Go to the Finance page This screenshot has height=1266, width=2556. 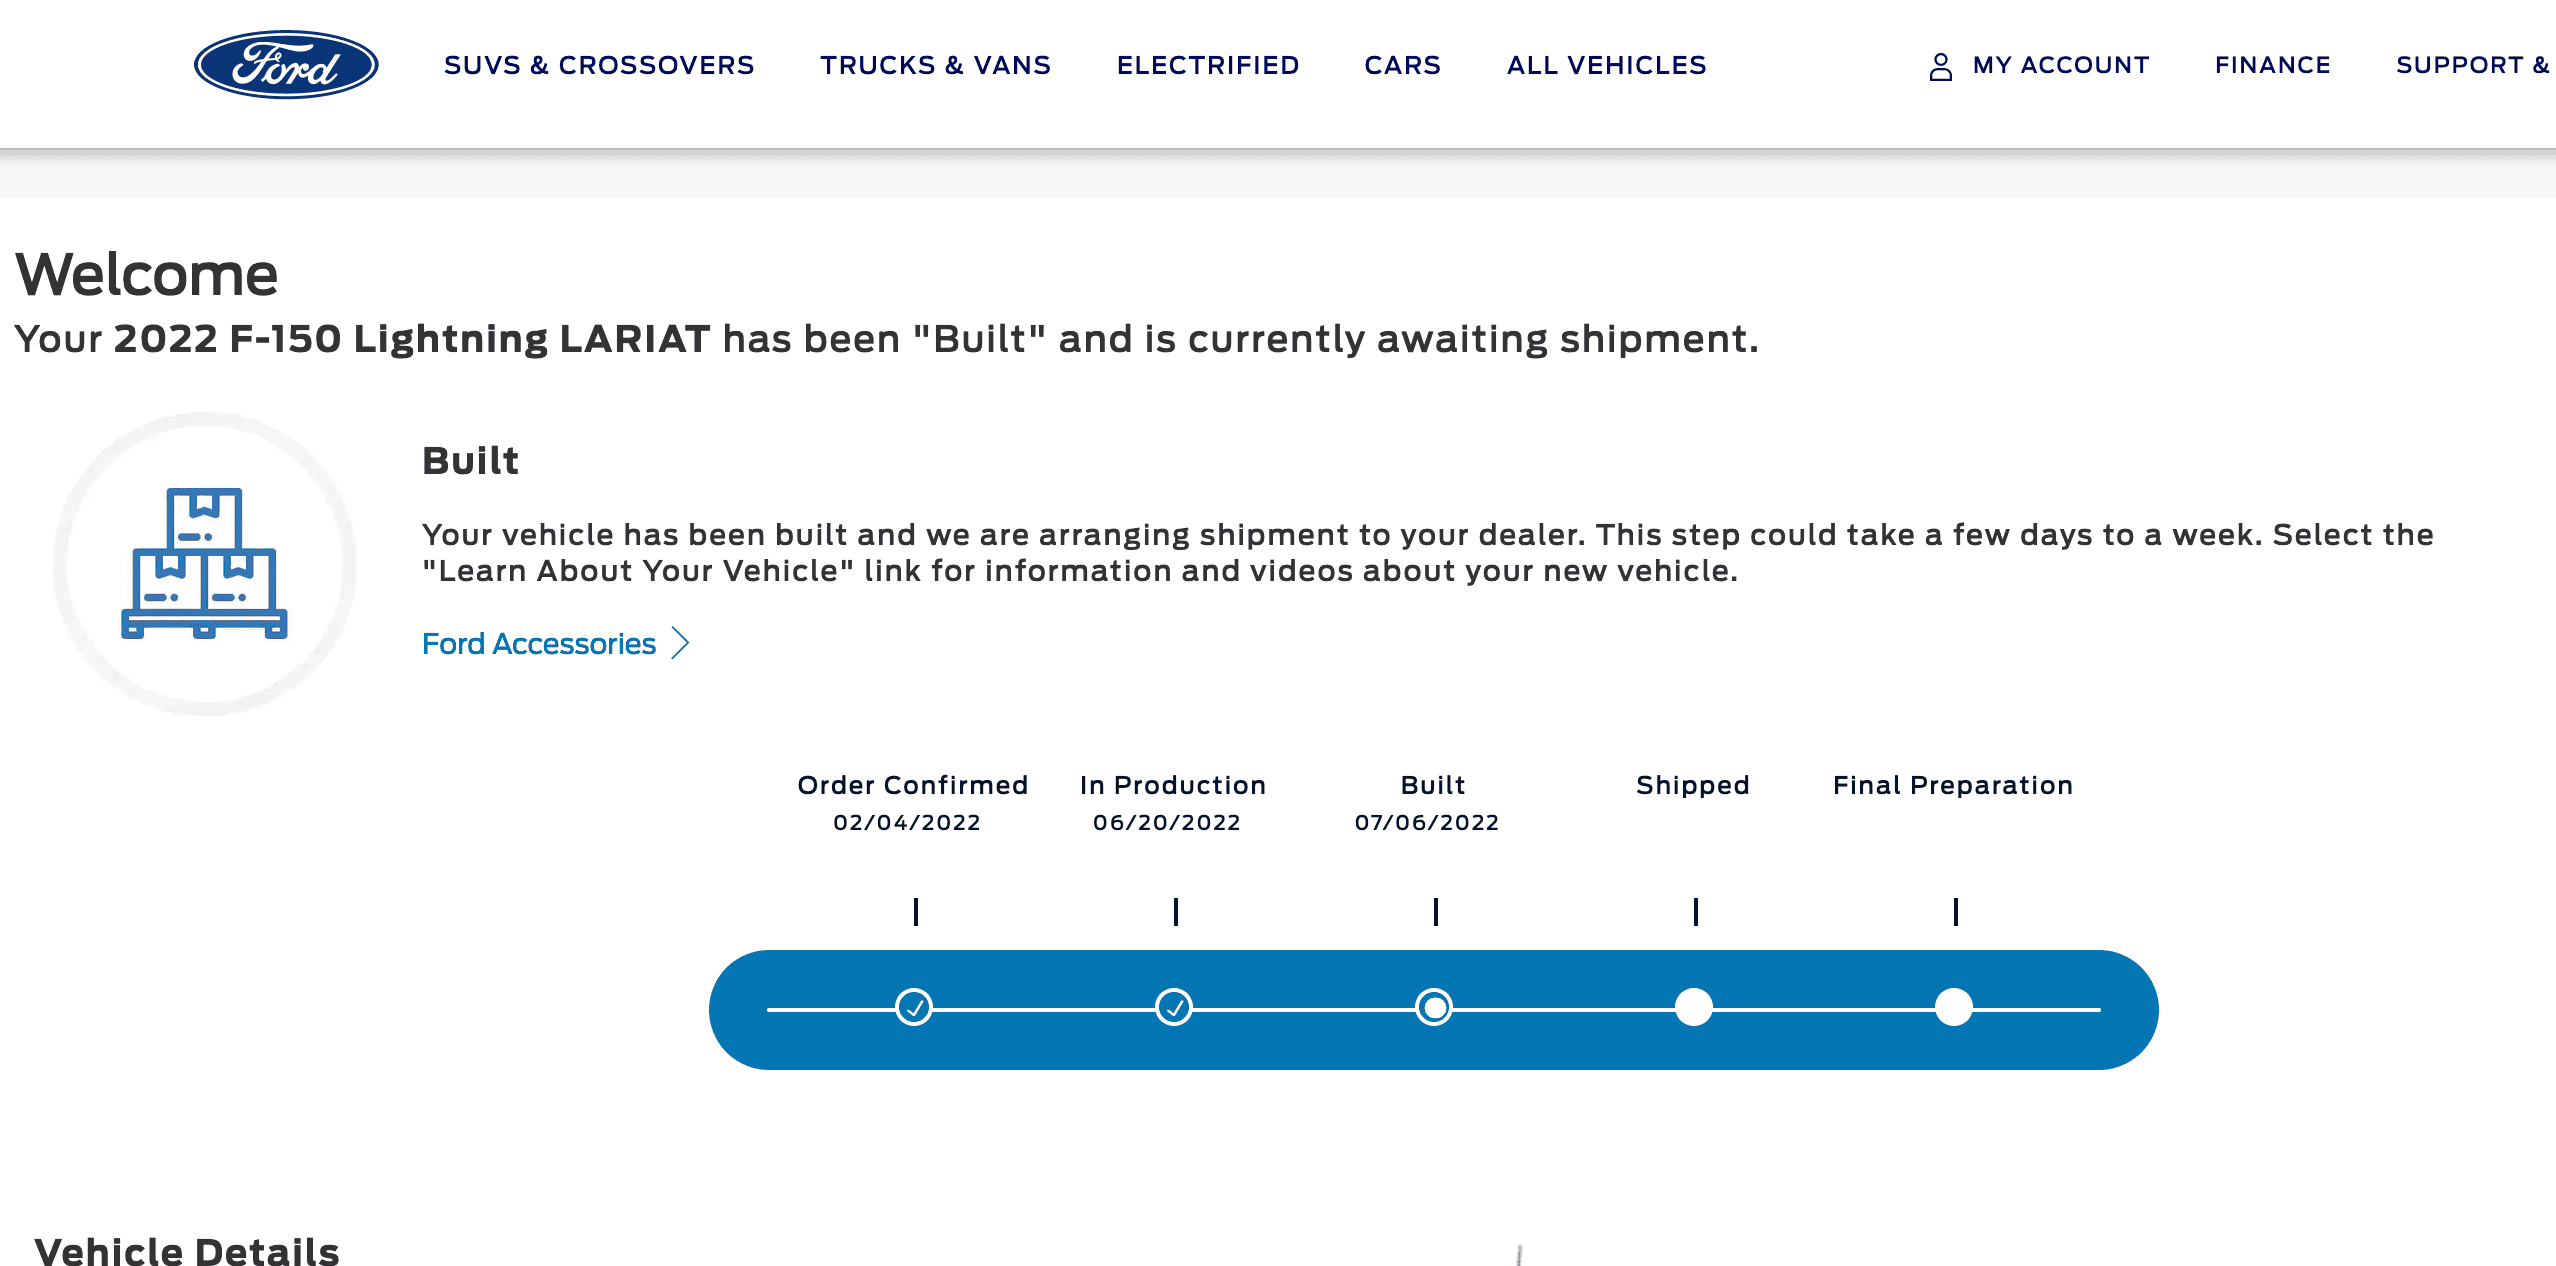[2272, 65]
